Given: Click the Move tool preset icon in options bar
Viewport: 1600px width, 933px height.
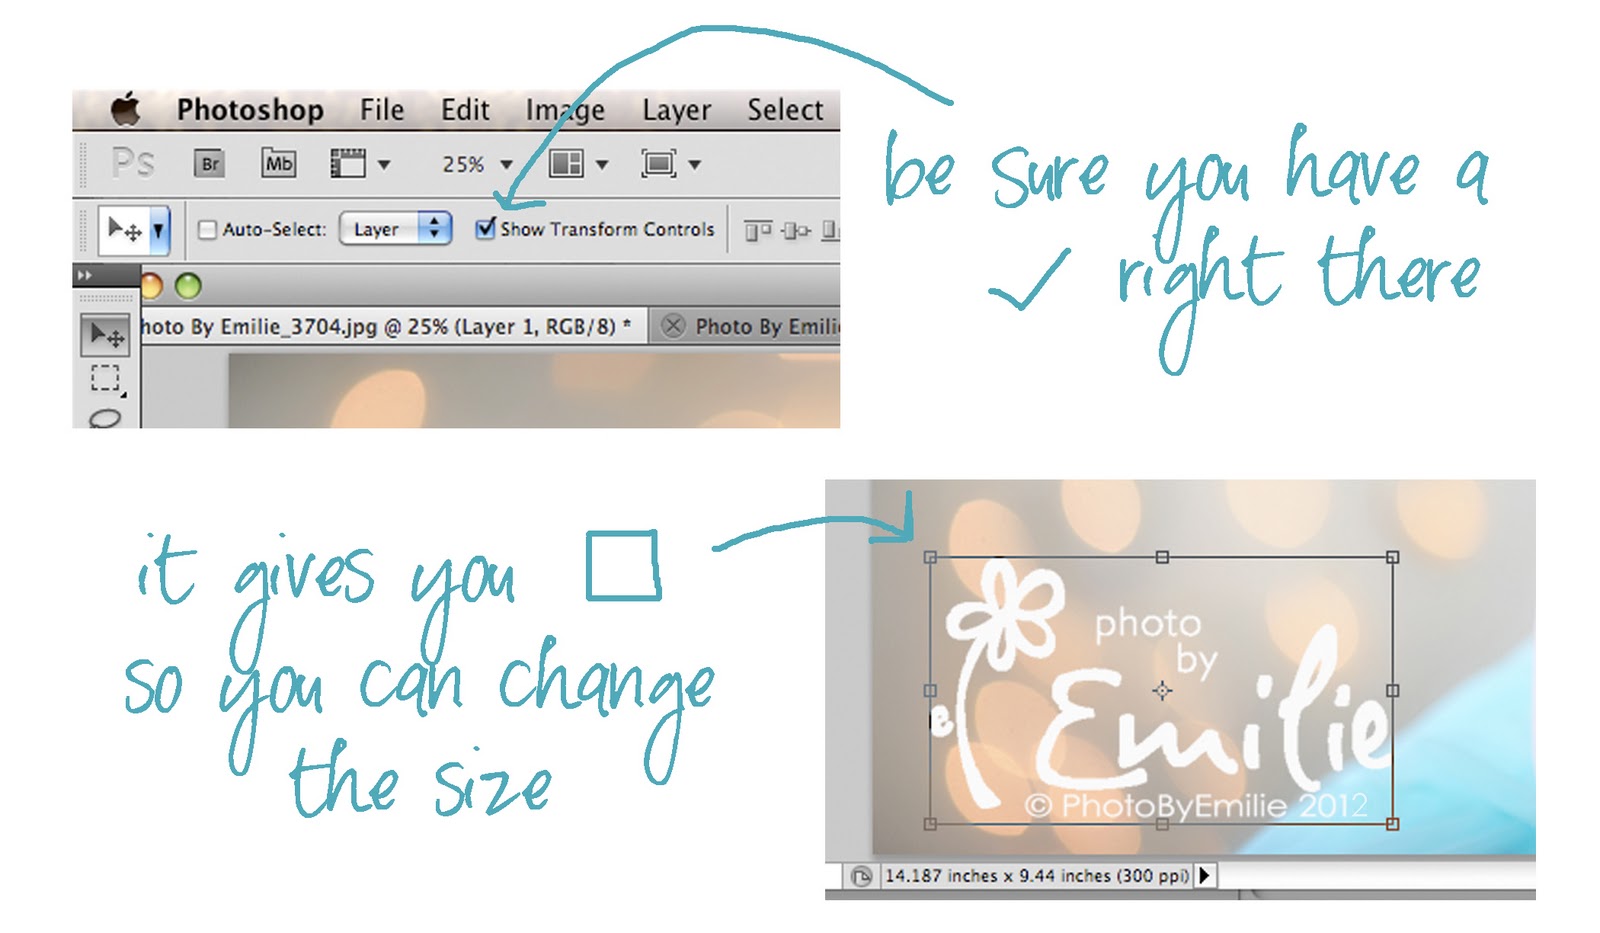Looking at the screenshot, I should pos(124,230).
